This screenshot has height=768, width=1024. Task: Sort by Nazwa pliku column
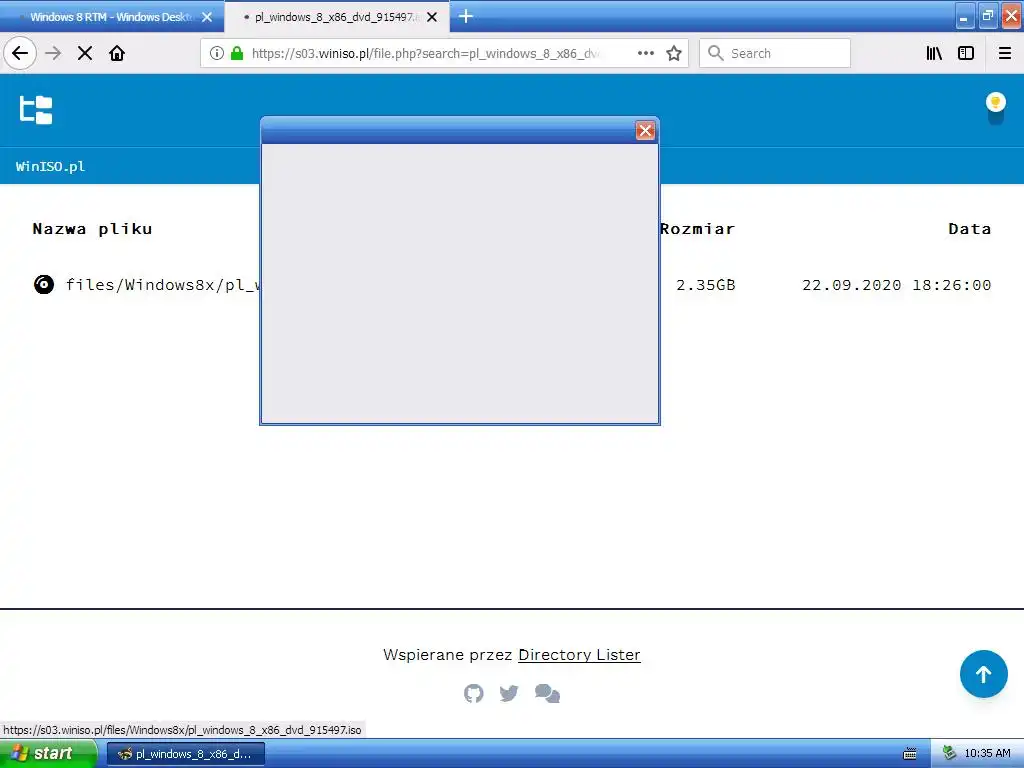pyautogui.click(x=92, y=229)
